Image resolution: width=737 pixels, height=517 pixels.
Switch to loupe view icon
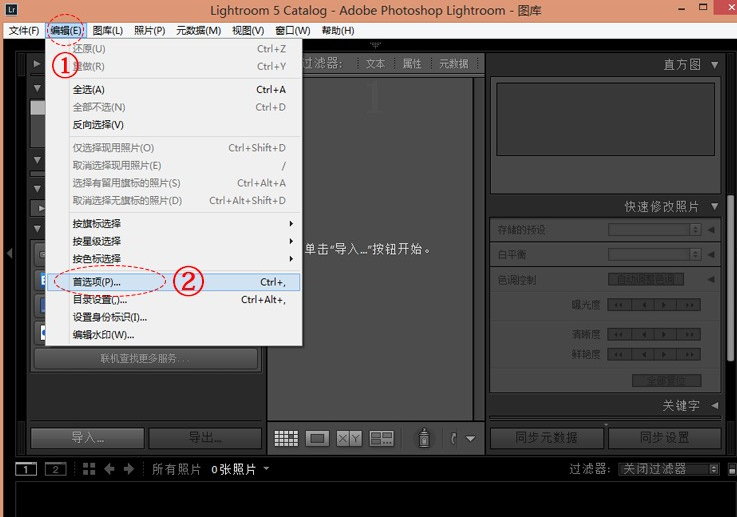click(x=317, y=439)
